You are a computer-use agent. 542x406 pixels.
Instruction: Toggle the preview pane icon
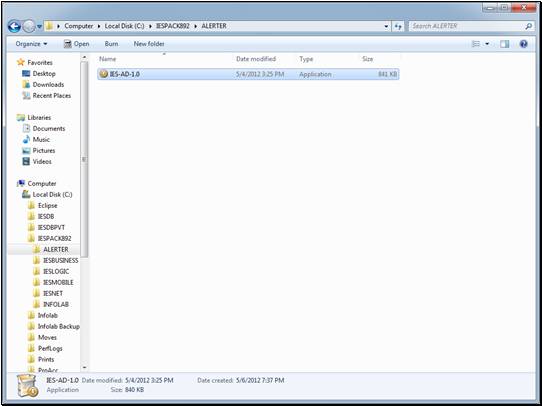coord(504,44)
